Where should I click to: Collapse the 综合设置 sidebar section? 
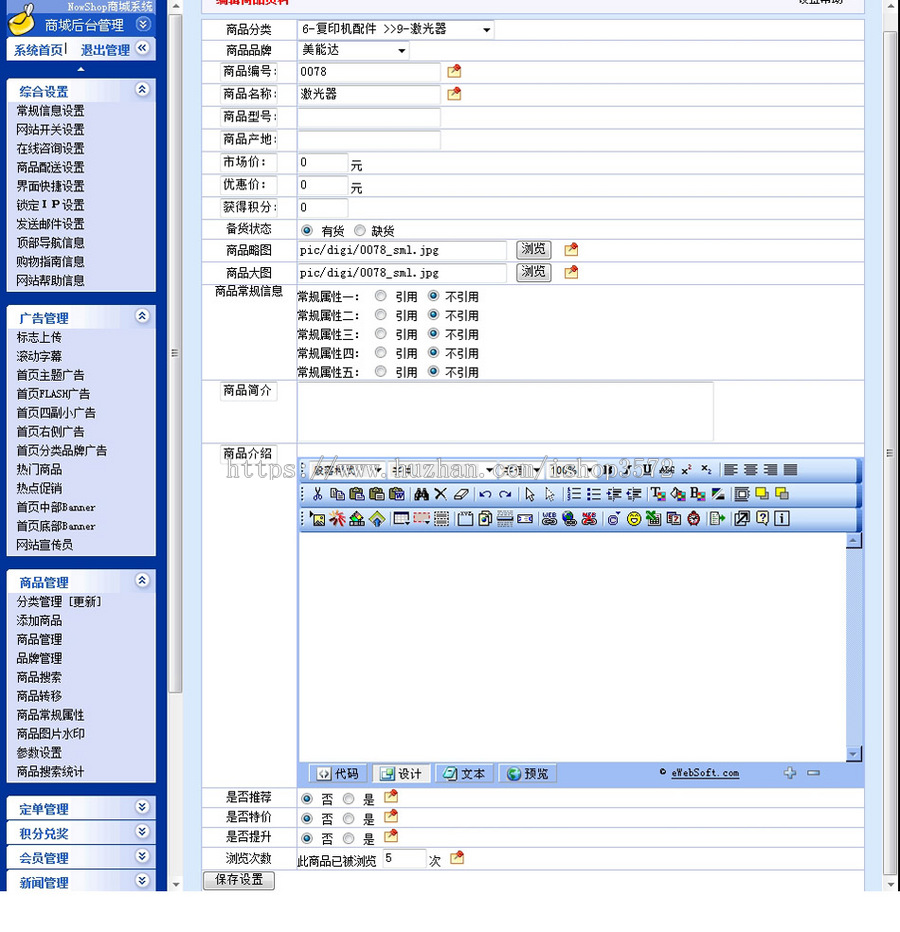pos(142,90)
